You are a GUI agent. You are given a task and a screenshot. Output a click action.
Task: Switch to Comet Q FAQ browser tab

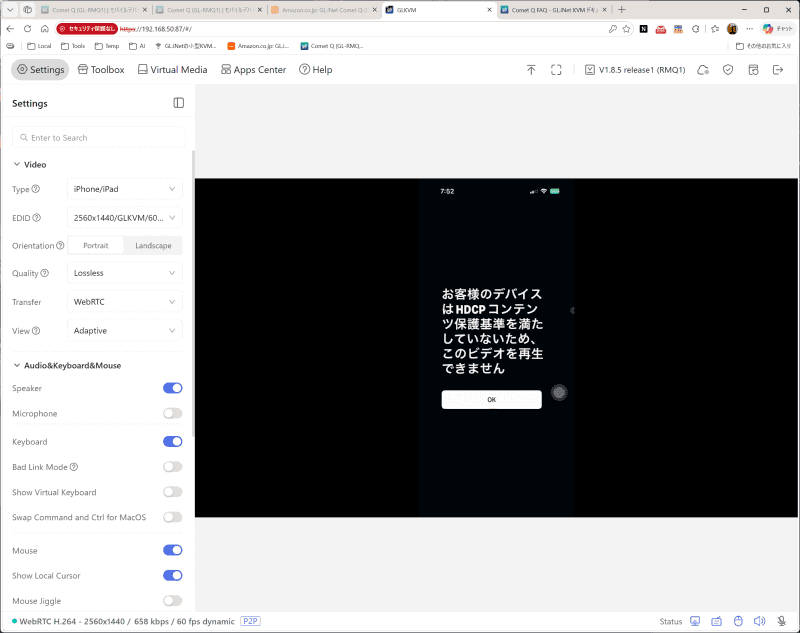point(554,10)
